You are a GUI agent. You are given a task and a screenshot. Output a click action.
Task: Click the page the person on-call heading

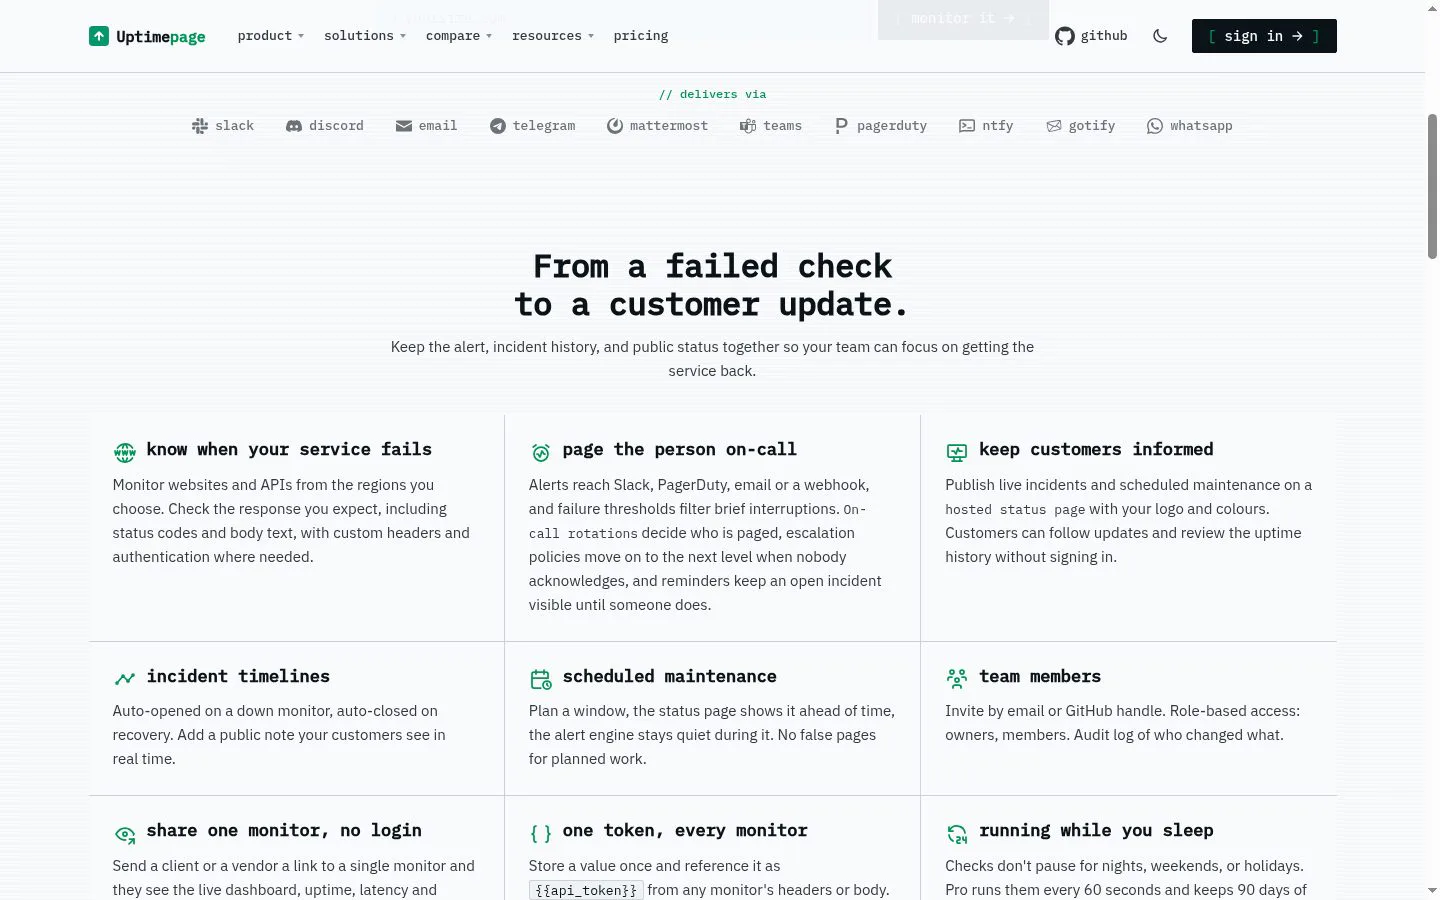tap(680, 450)
